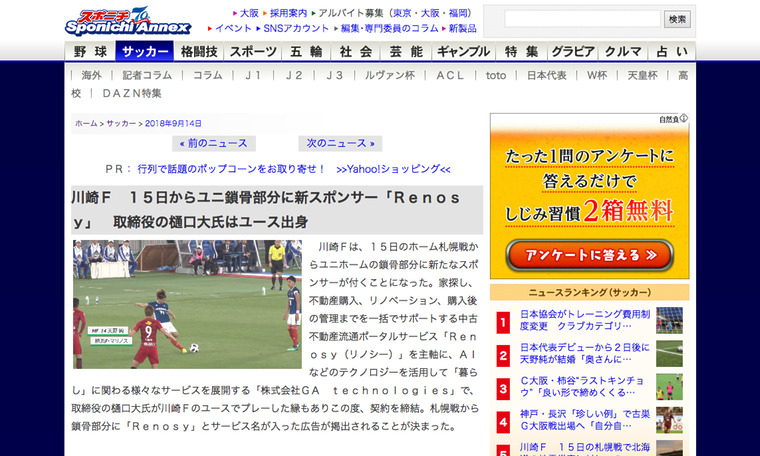The height and width of the screenshot is (456, 760).
Task: Click the rank 3 number badge
Action: pyautogui.click(x=503, y=388)
